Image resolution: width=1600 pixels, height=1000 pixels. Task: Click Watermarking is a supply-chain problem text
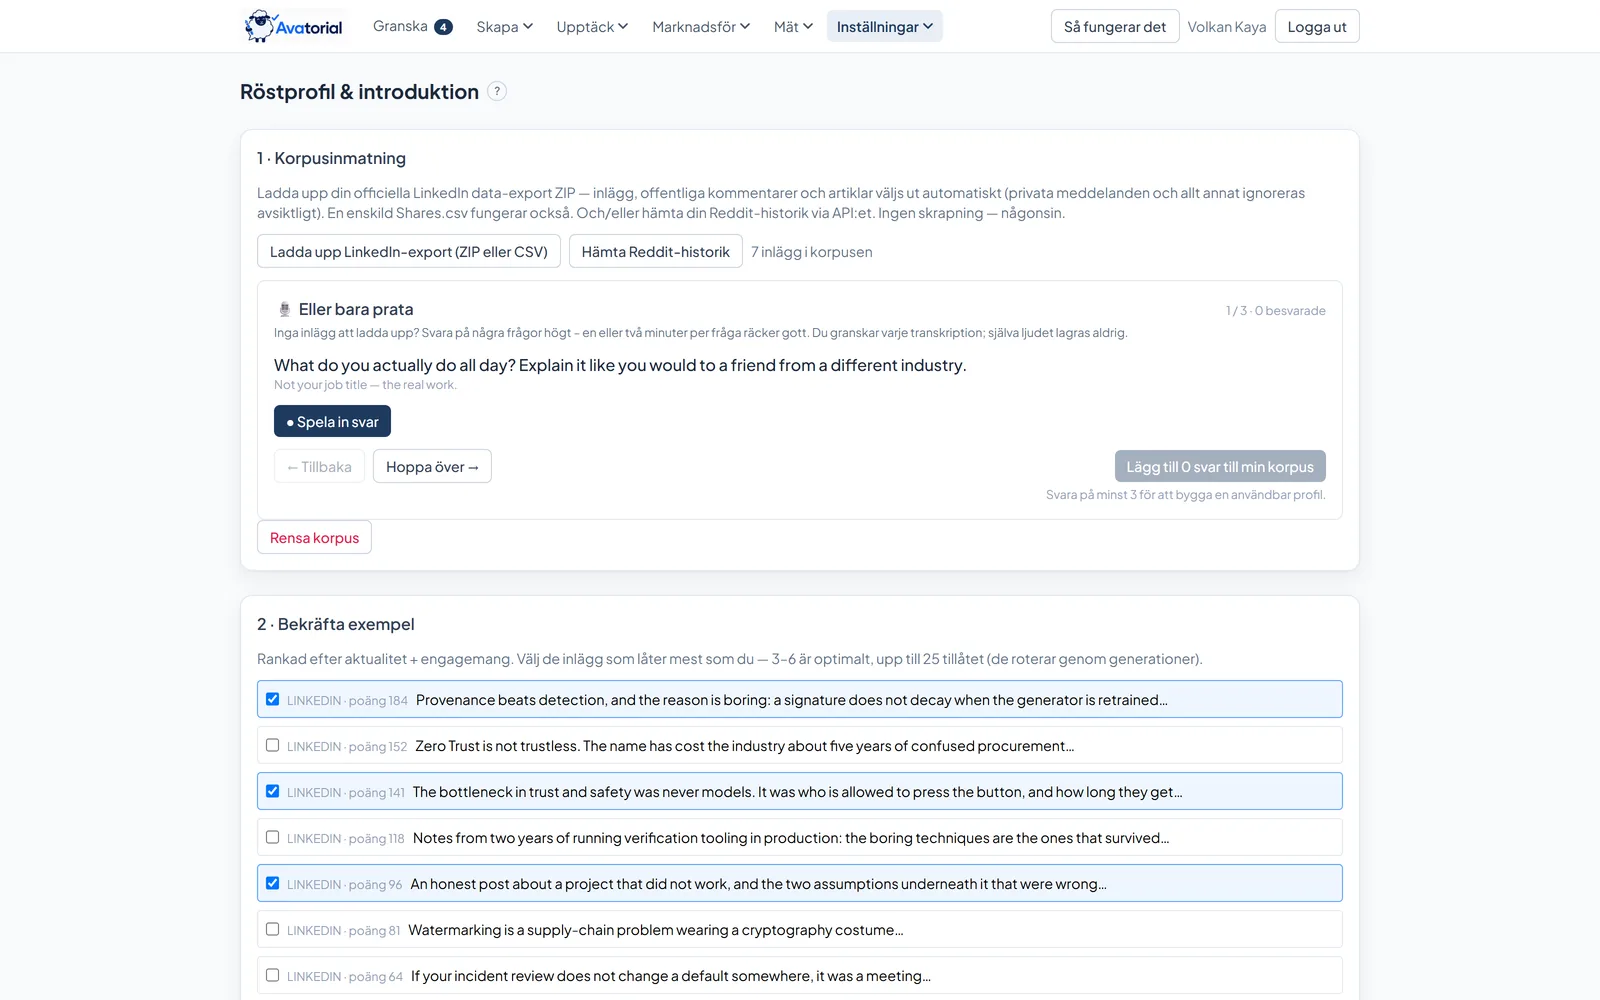(x=656, y=930)
